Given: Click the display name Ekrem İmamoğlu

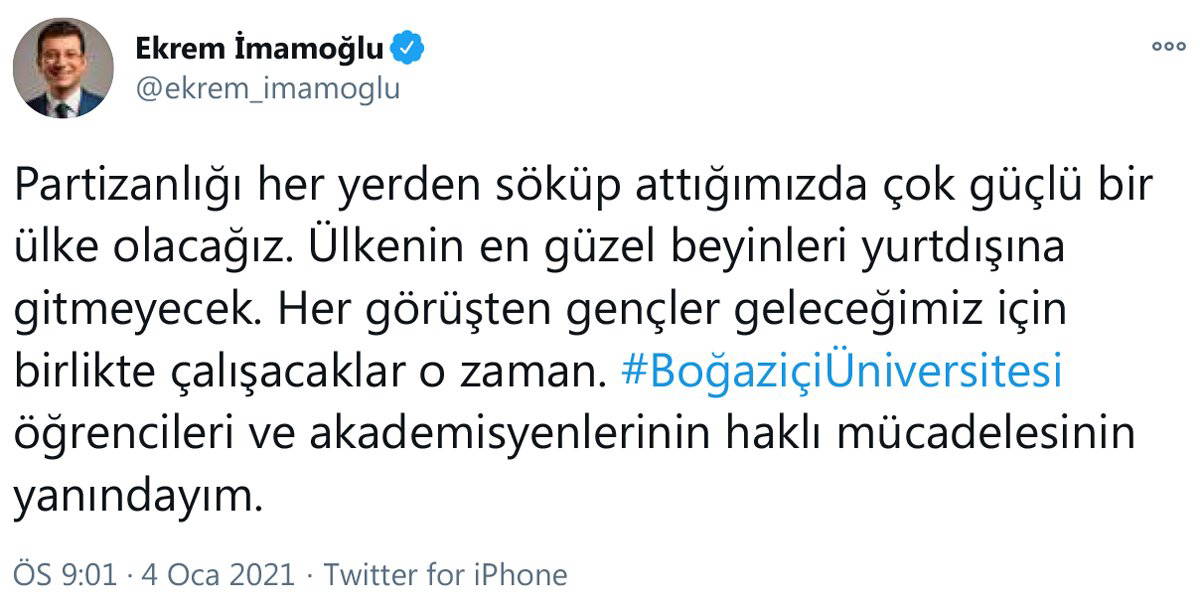Looking at the screenshot, I should click(x=259, y=48).
